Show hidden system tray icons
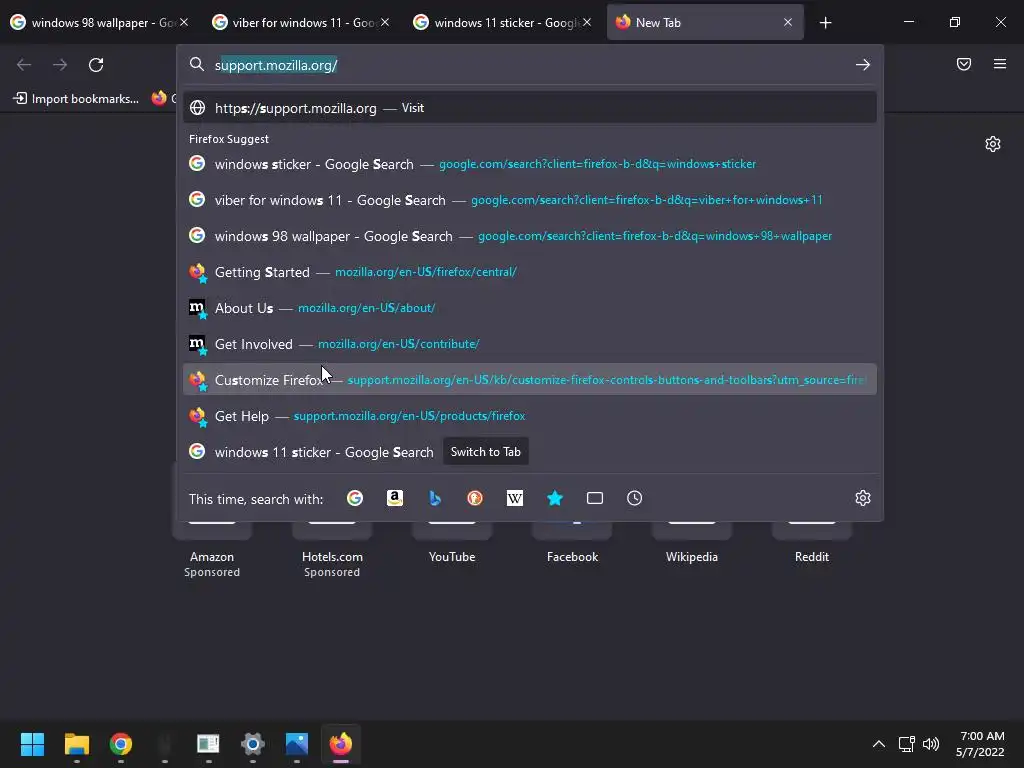The width and height of the screenshot is (1024, 768). 879,744
